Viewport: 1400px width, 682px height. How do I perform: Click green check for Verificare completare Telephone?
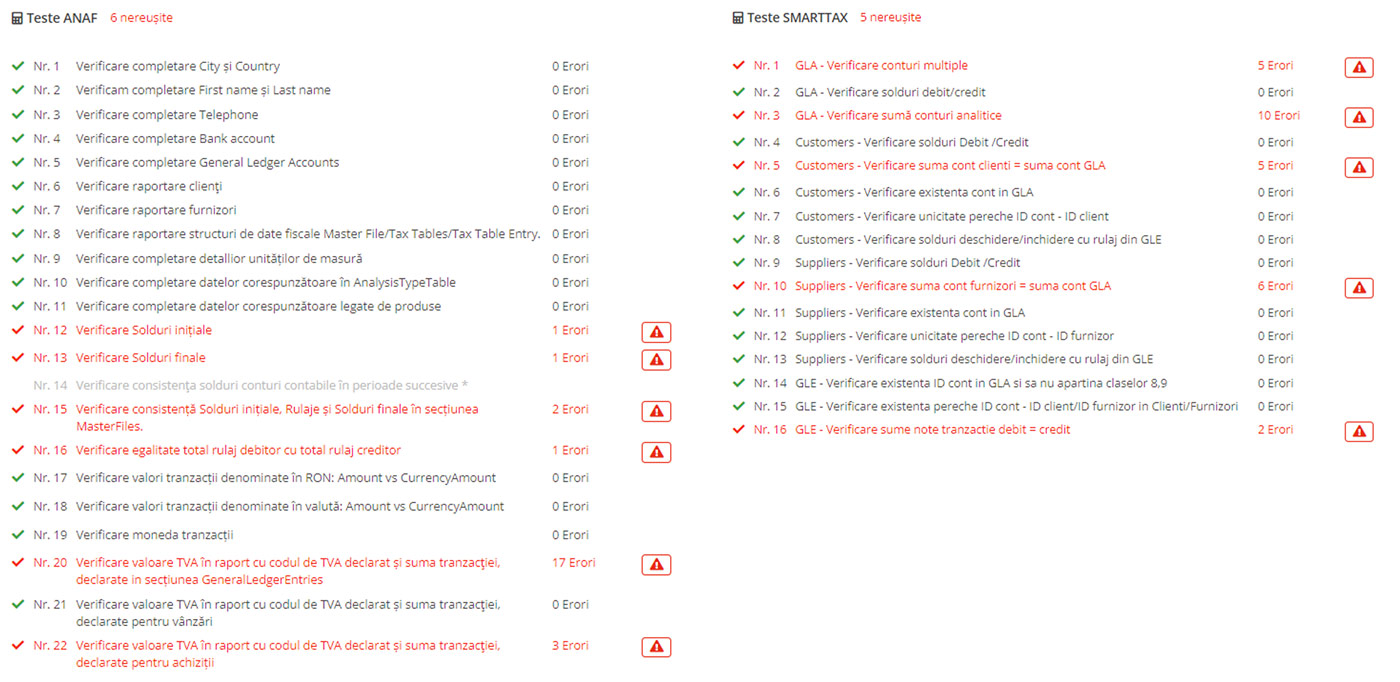coord(18,114)
